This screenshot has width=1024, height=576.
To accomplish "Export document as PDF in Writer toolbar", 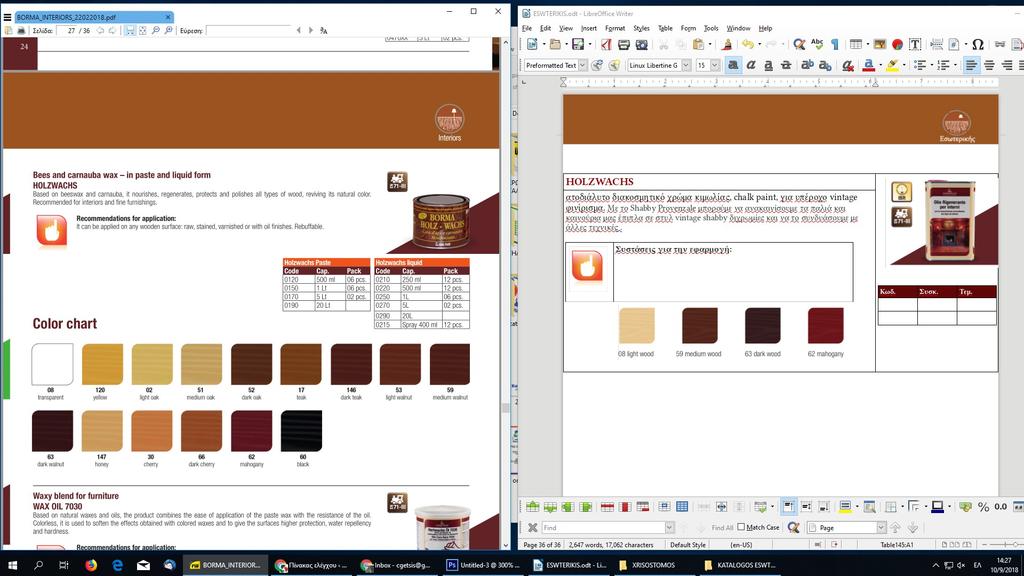I will (607, 44).
